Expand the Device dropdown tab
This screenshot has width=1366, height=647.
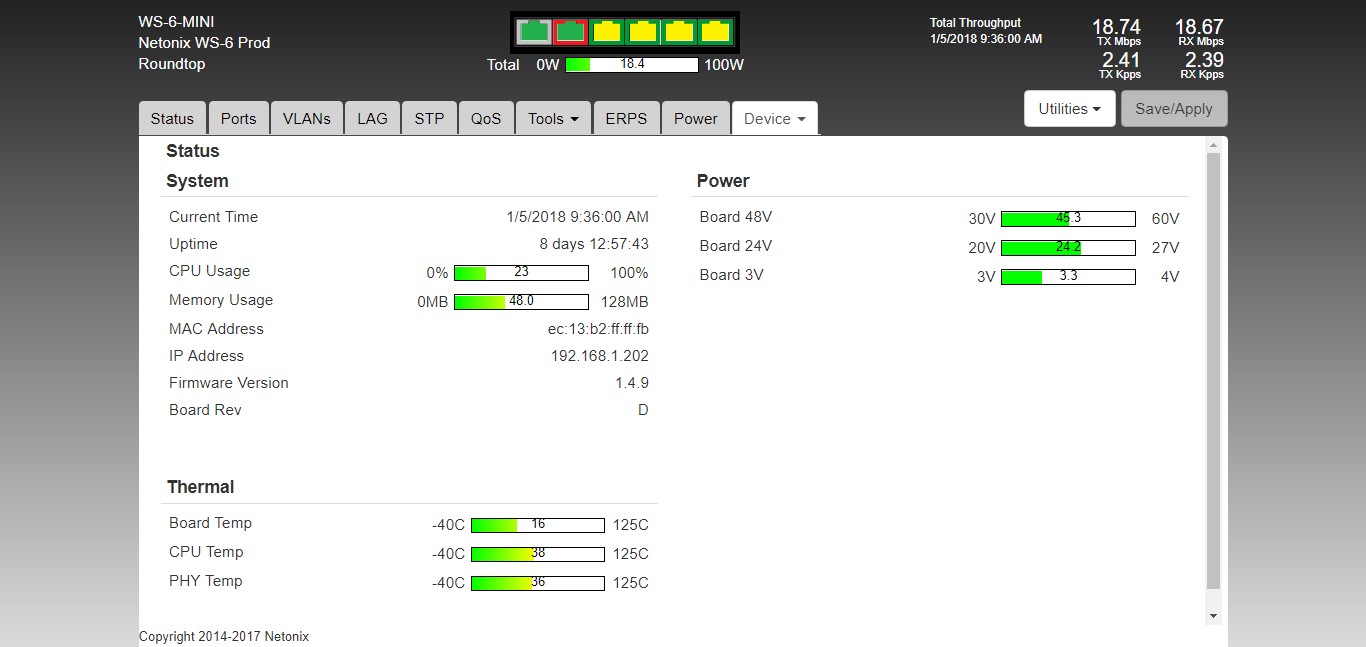(x=774, y=118)
